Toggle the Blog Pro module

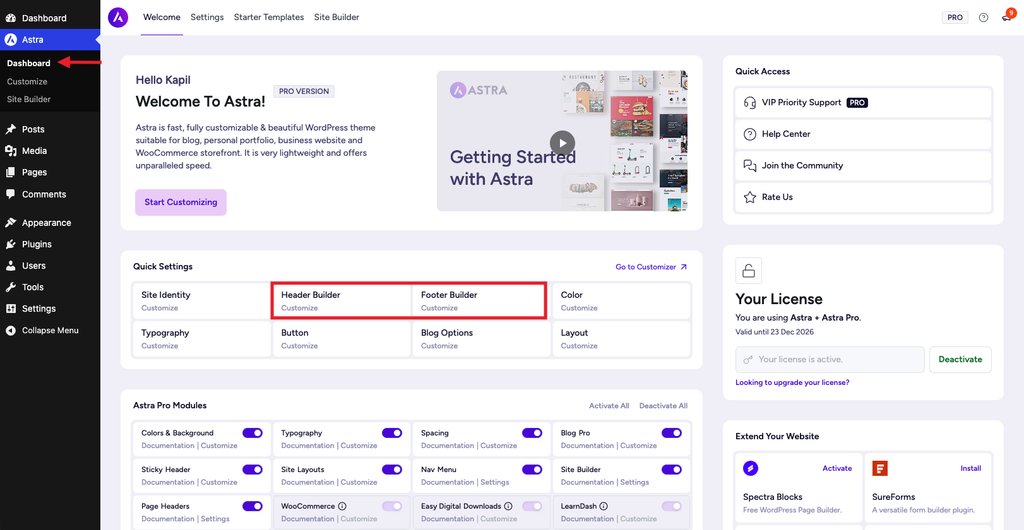tap(671, 433)
